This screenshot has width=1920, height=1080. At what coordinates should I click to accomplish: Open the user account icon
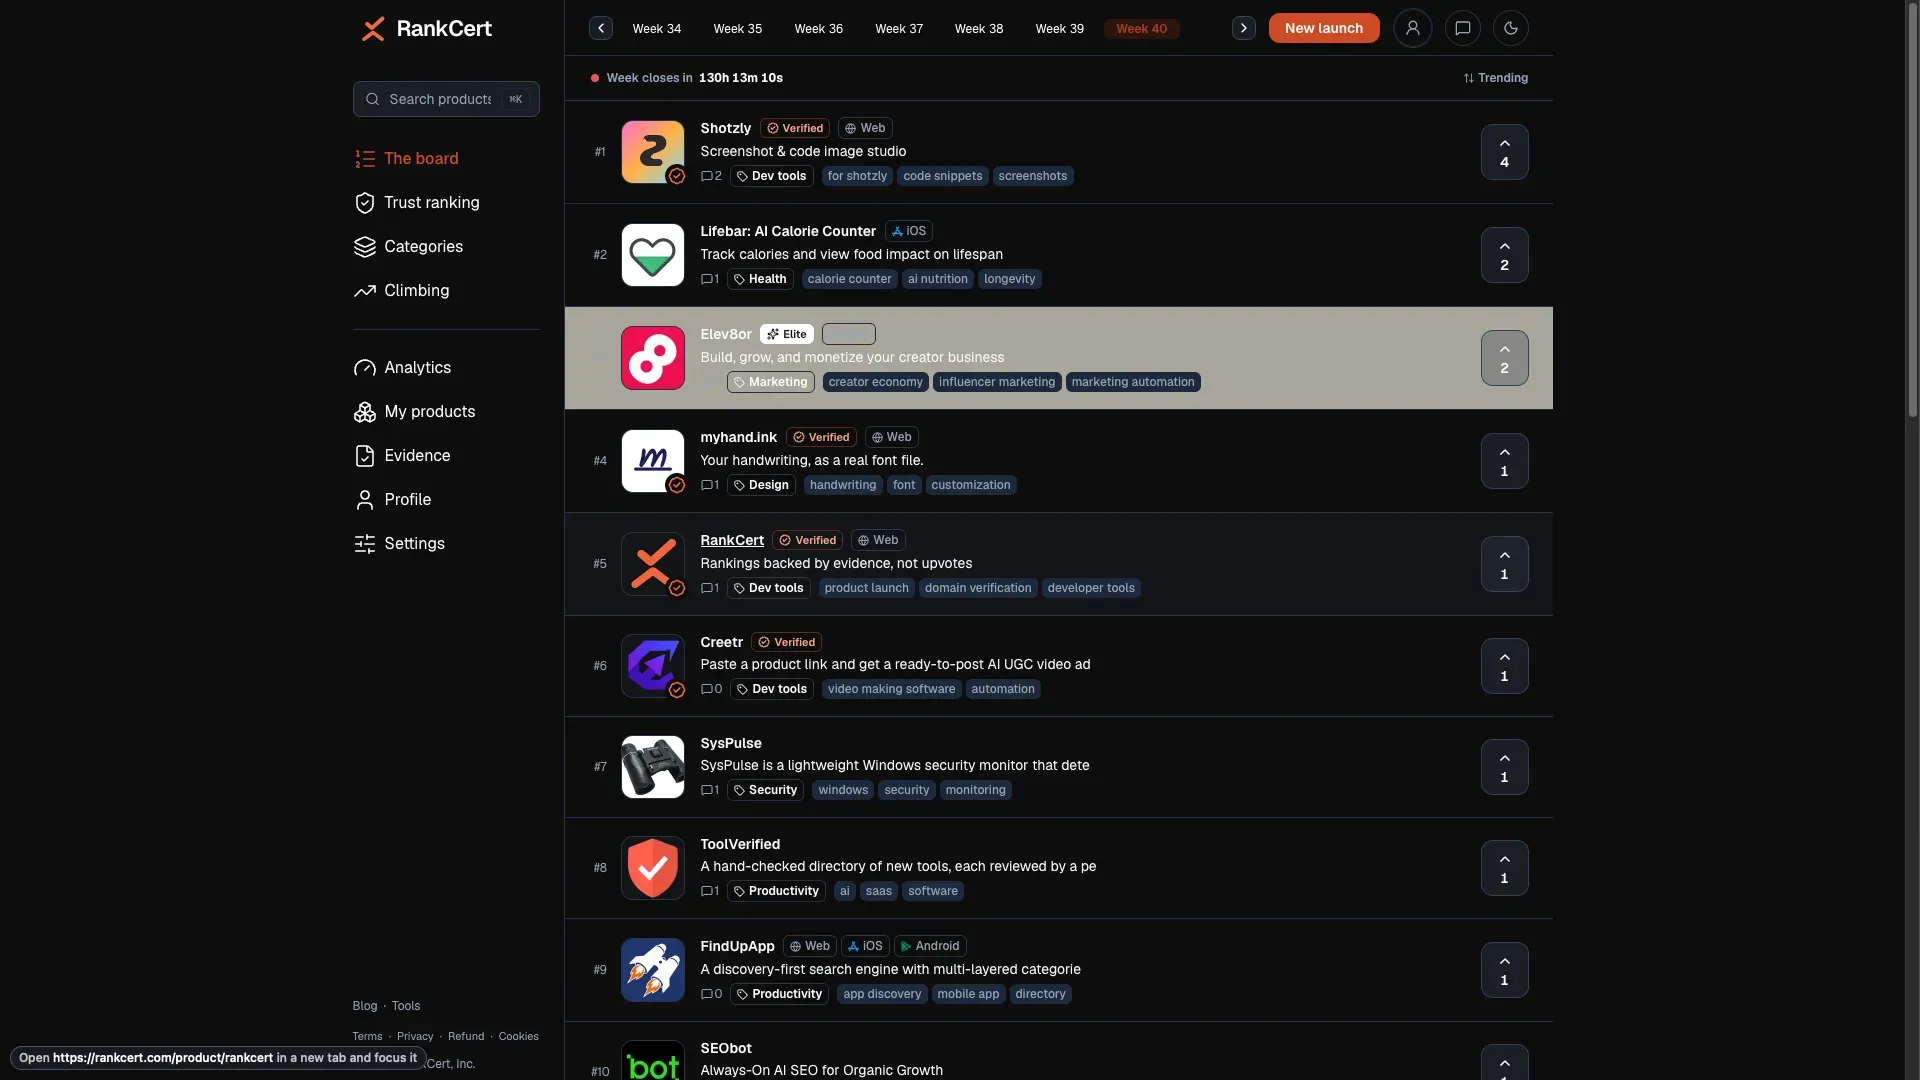pos(1412,28)
